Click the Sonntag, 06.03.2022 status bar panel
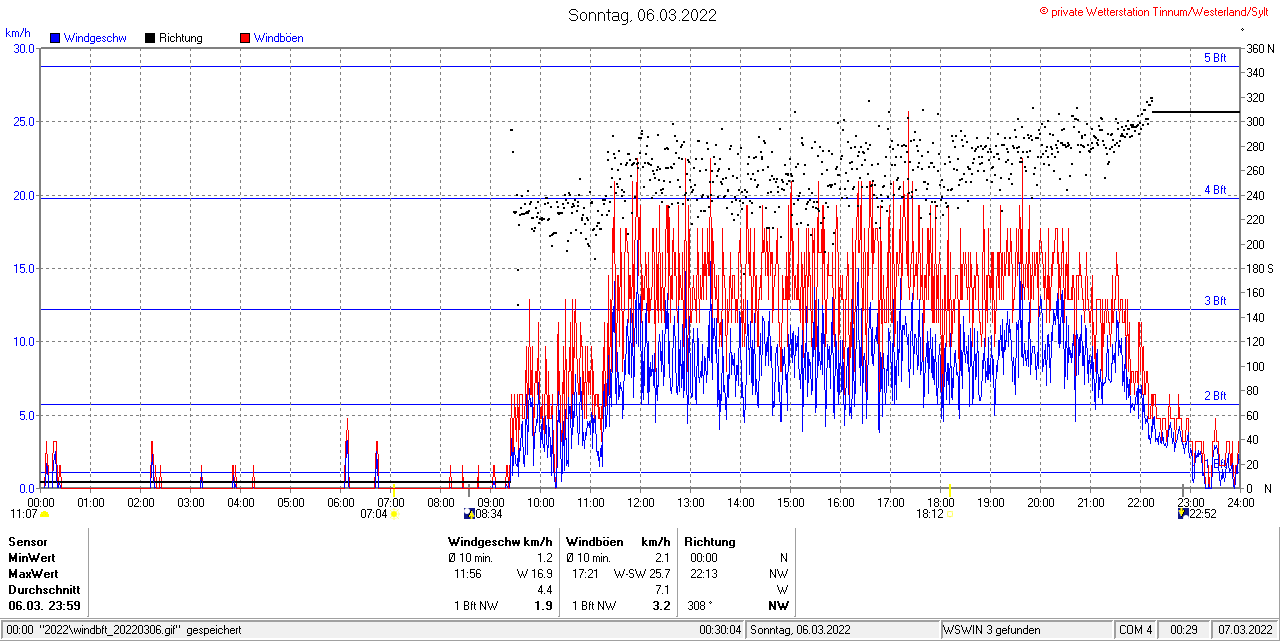The width and height of the screenshot is (1280, 641). pos(843,630)
